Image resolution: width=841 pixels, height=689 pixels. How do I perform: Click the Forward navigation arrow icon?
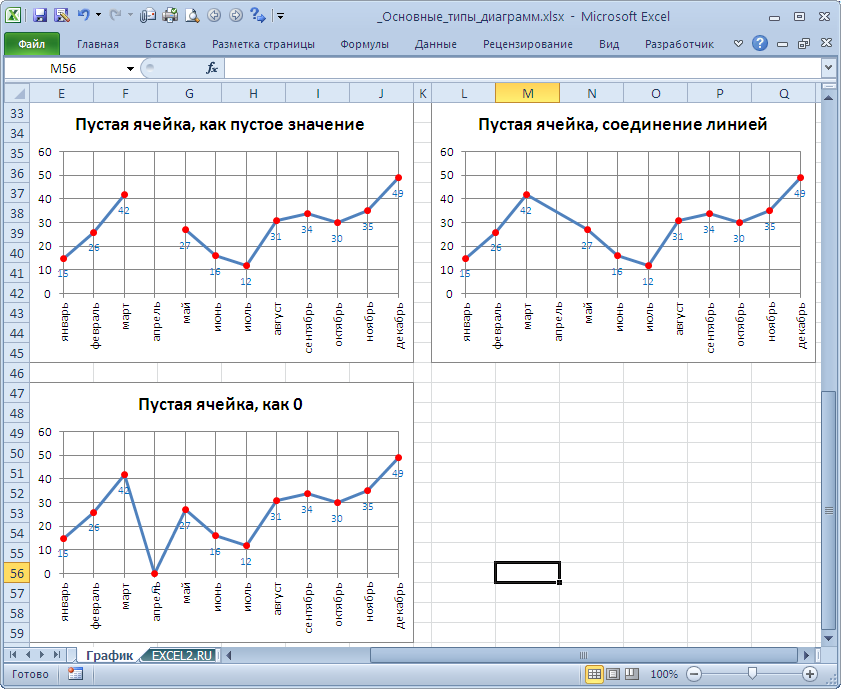(x=236, y=15)
